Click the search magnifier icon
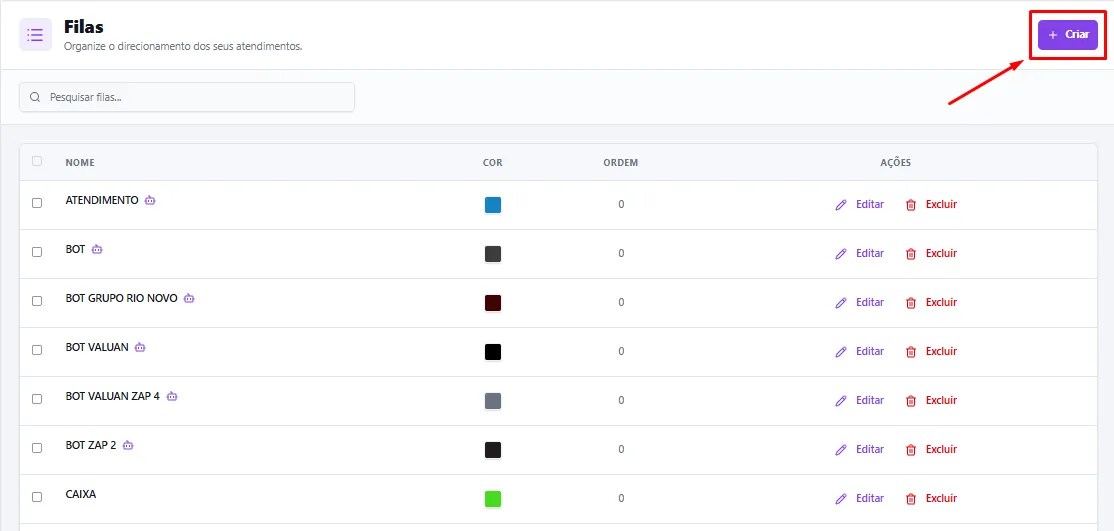 pyautogui.click(x=35, y=97)
